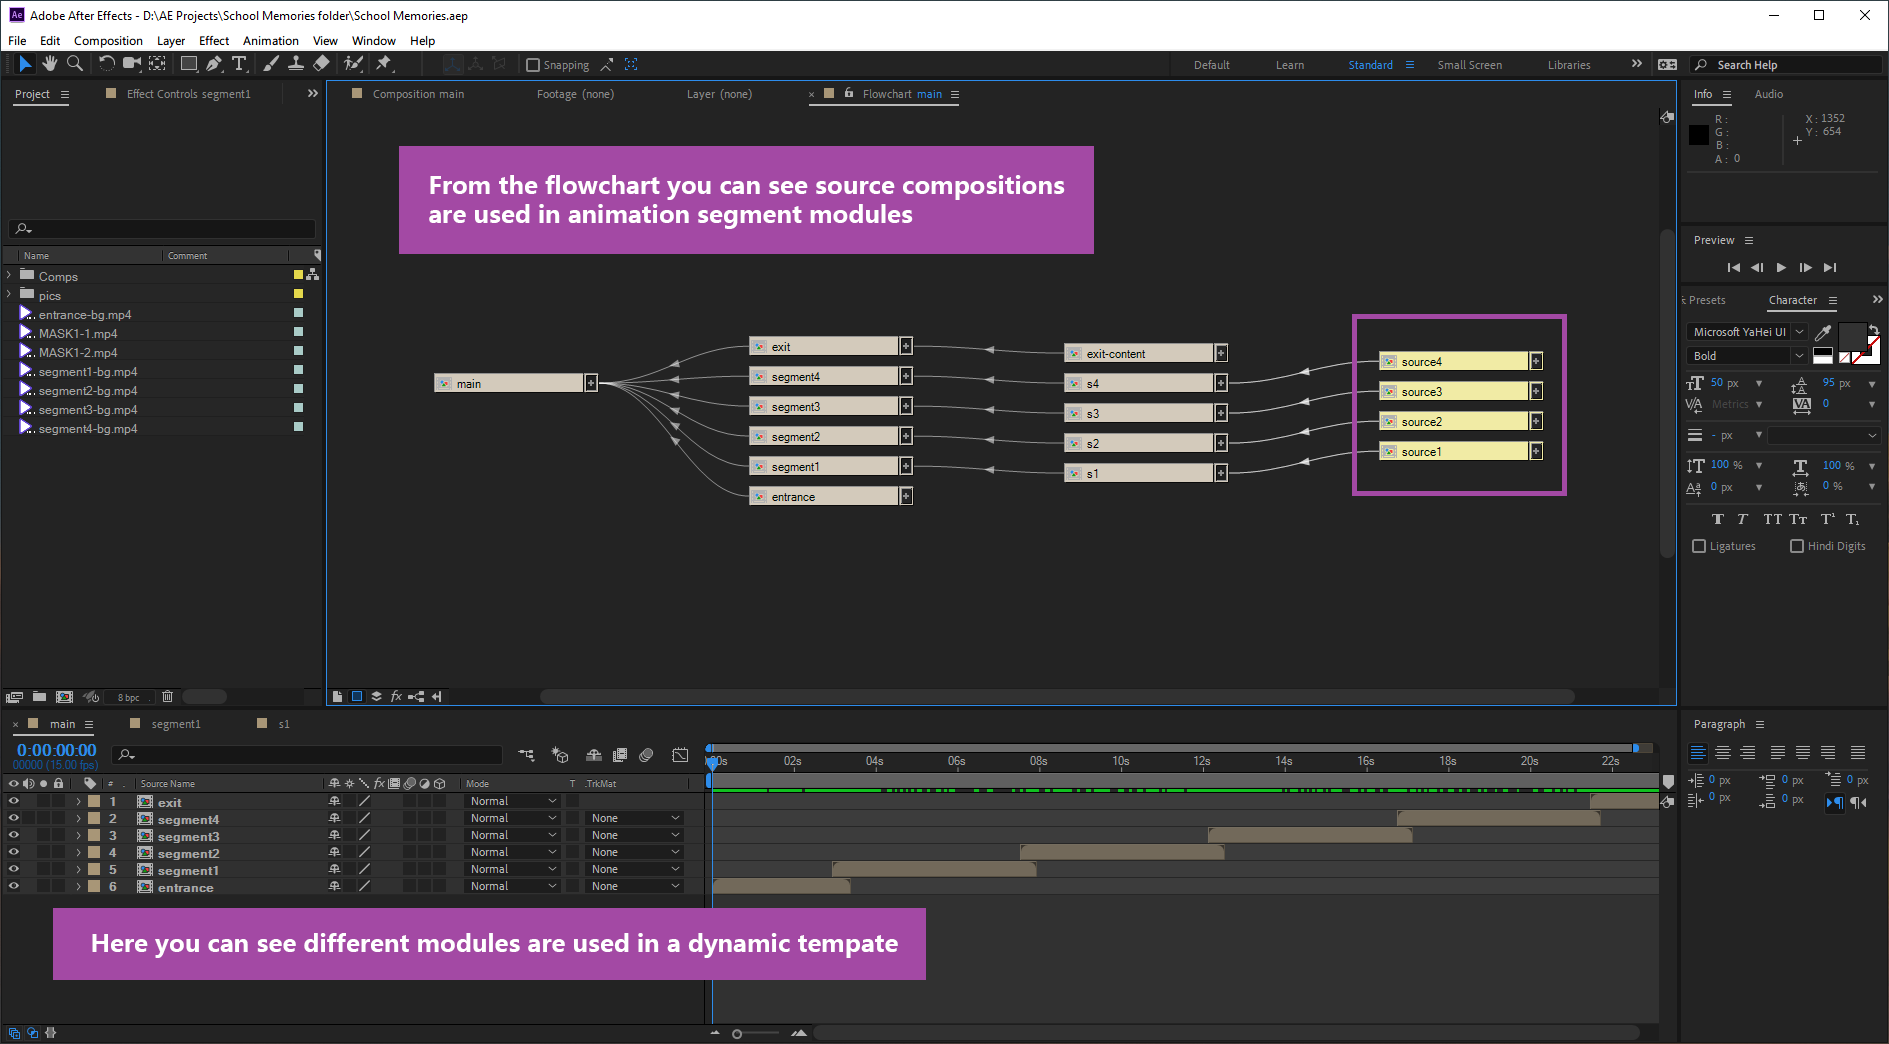The image size is (1889, 1044).
Task: Hide the segment1 layer eye icon
Action: point(14,870)
